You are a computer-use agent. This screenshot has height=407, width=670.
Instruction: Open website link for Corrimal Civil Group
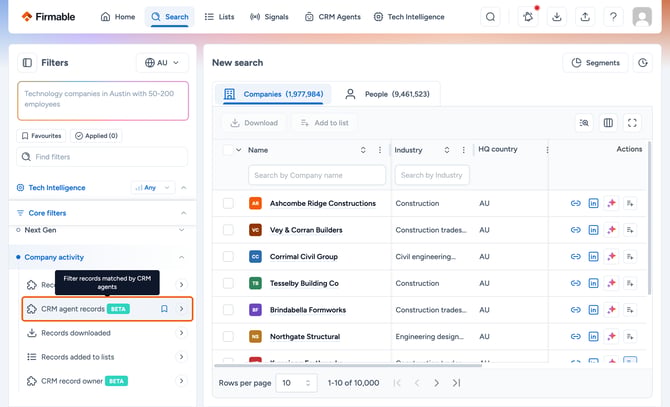[576, 257]
